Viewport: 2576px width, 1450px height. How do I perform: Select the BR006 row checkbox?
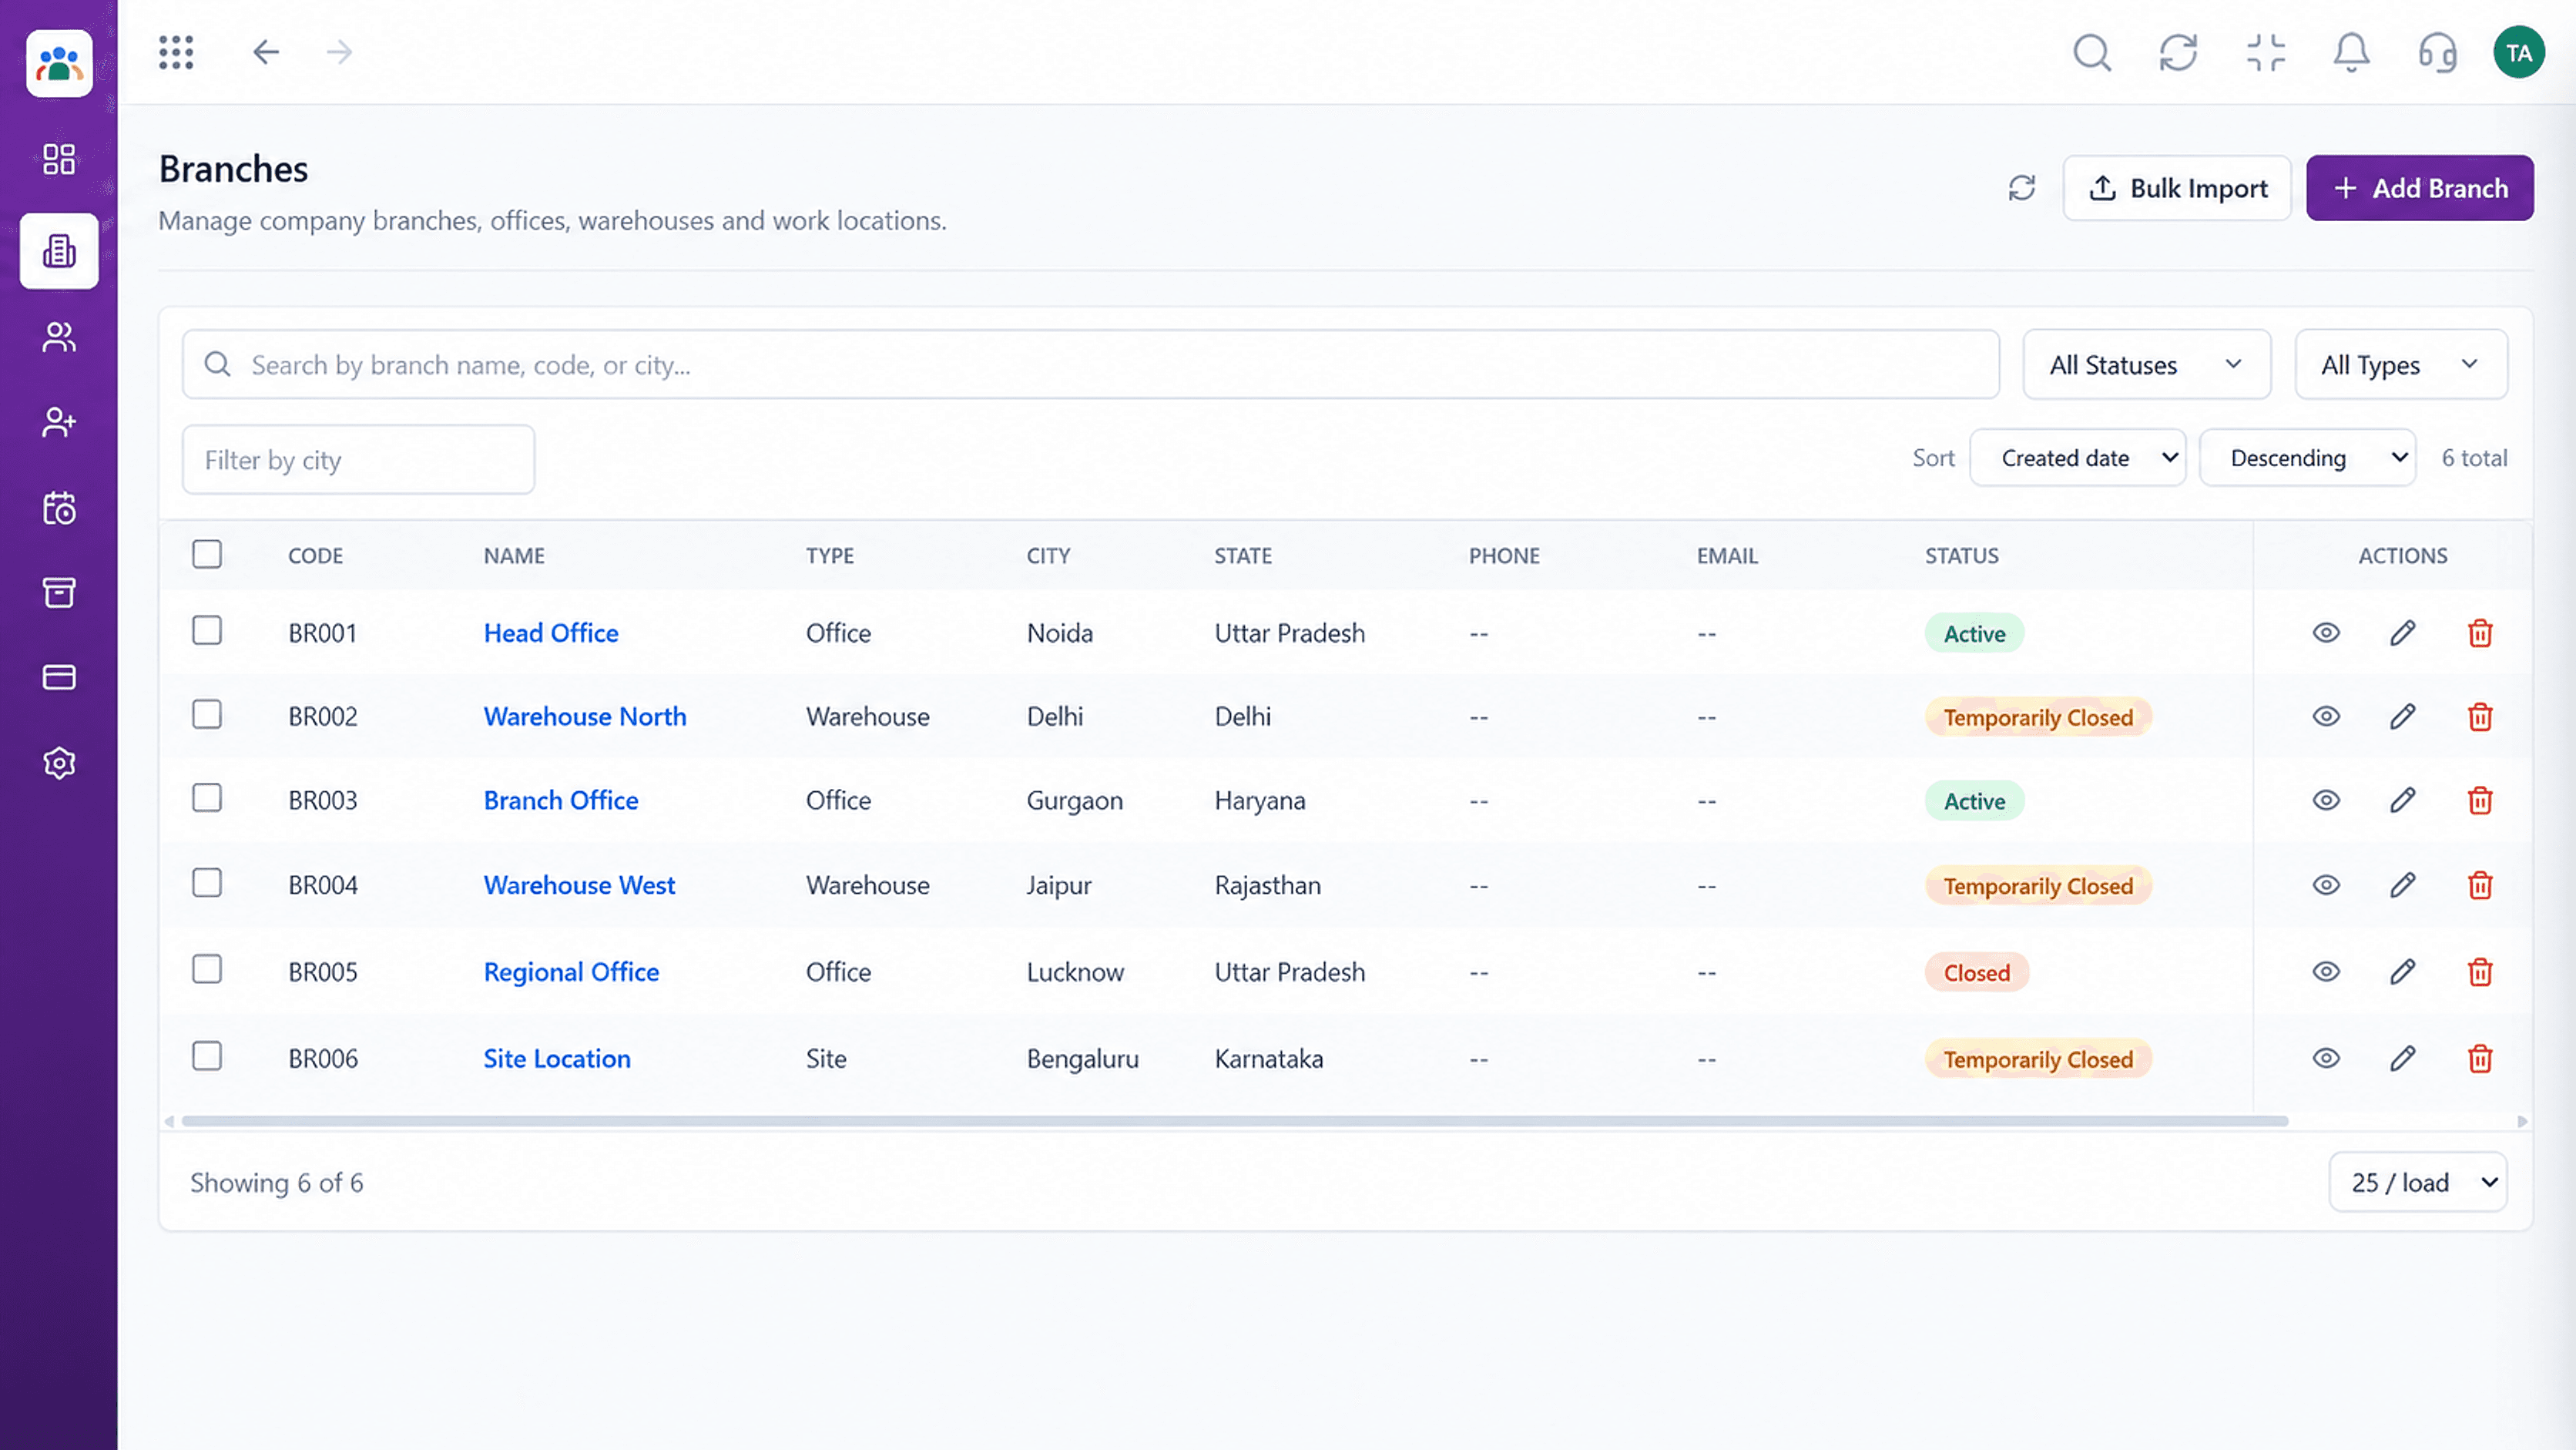[207, 1055]
